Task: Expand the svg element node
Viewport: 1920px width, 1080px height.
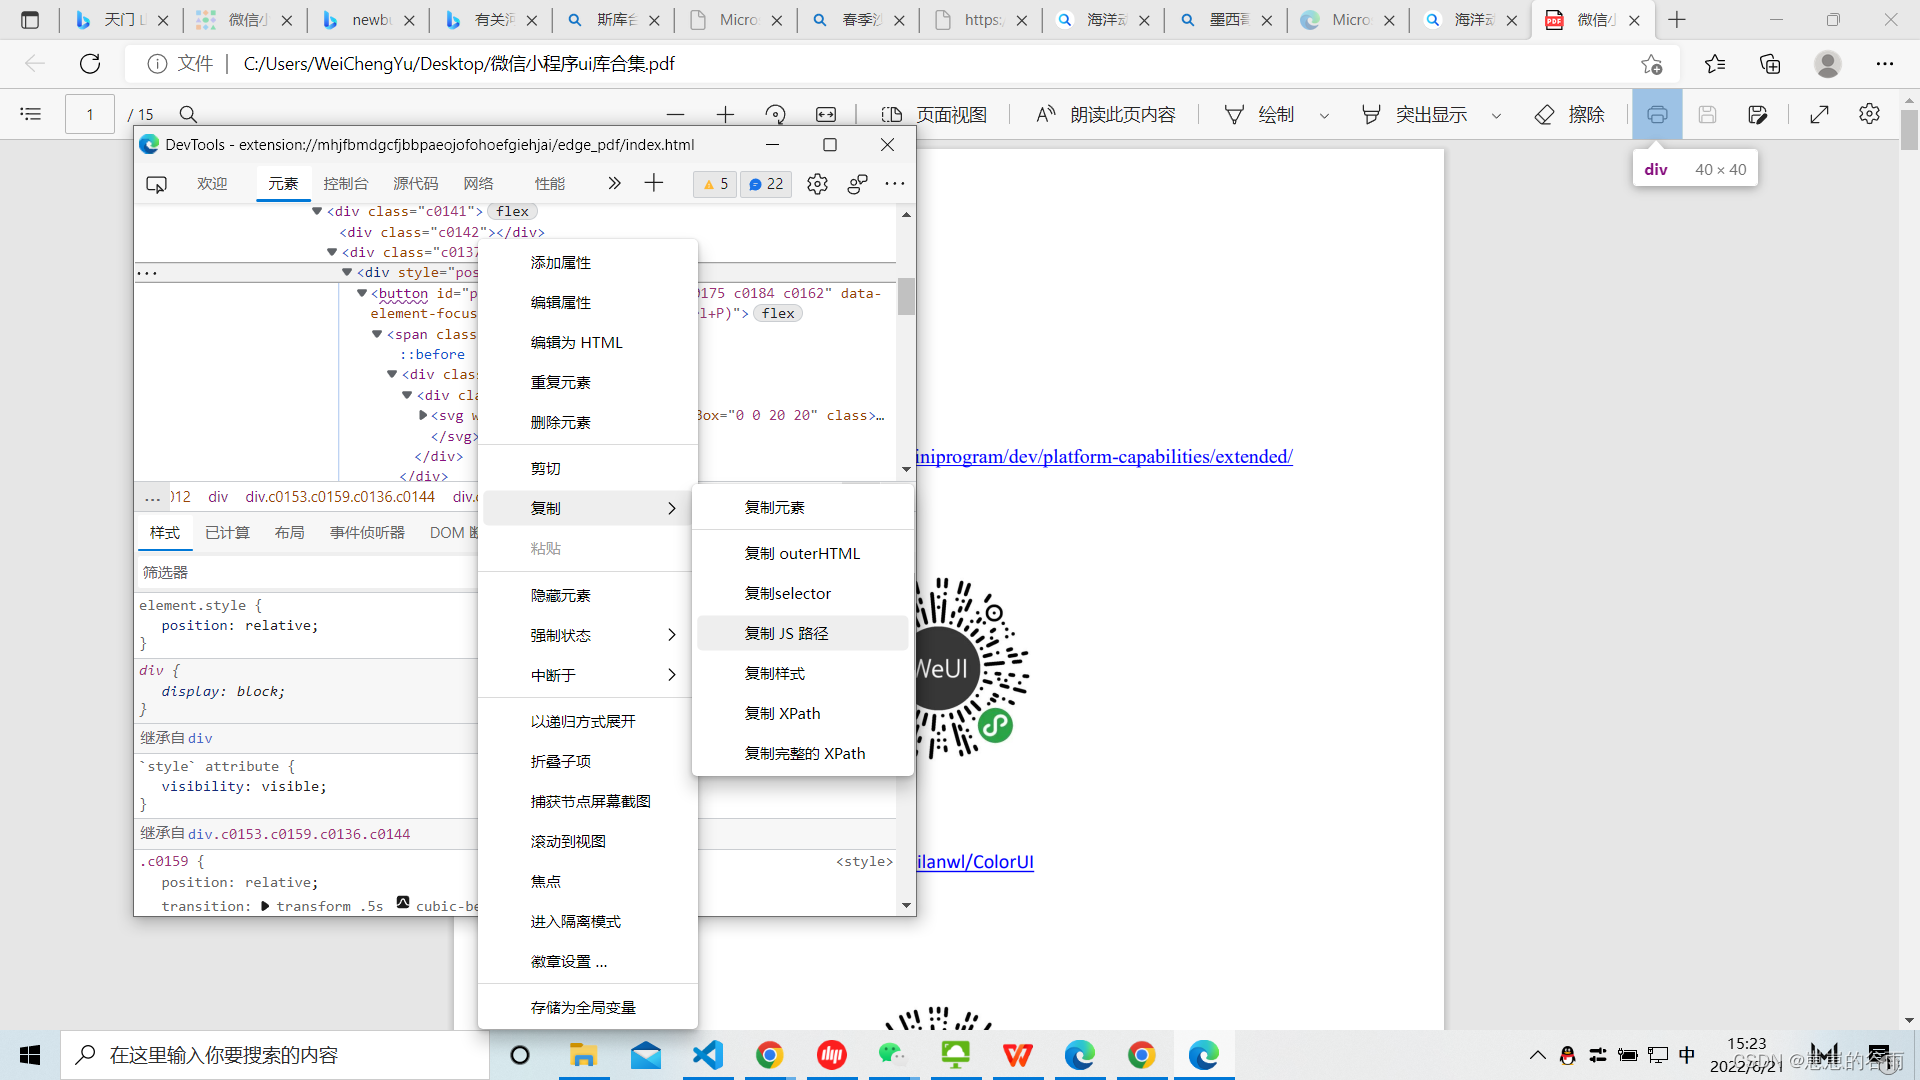Action: tap(423, 415)
